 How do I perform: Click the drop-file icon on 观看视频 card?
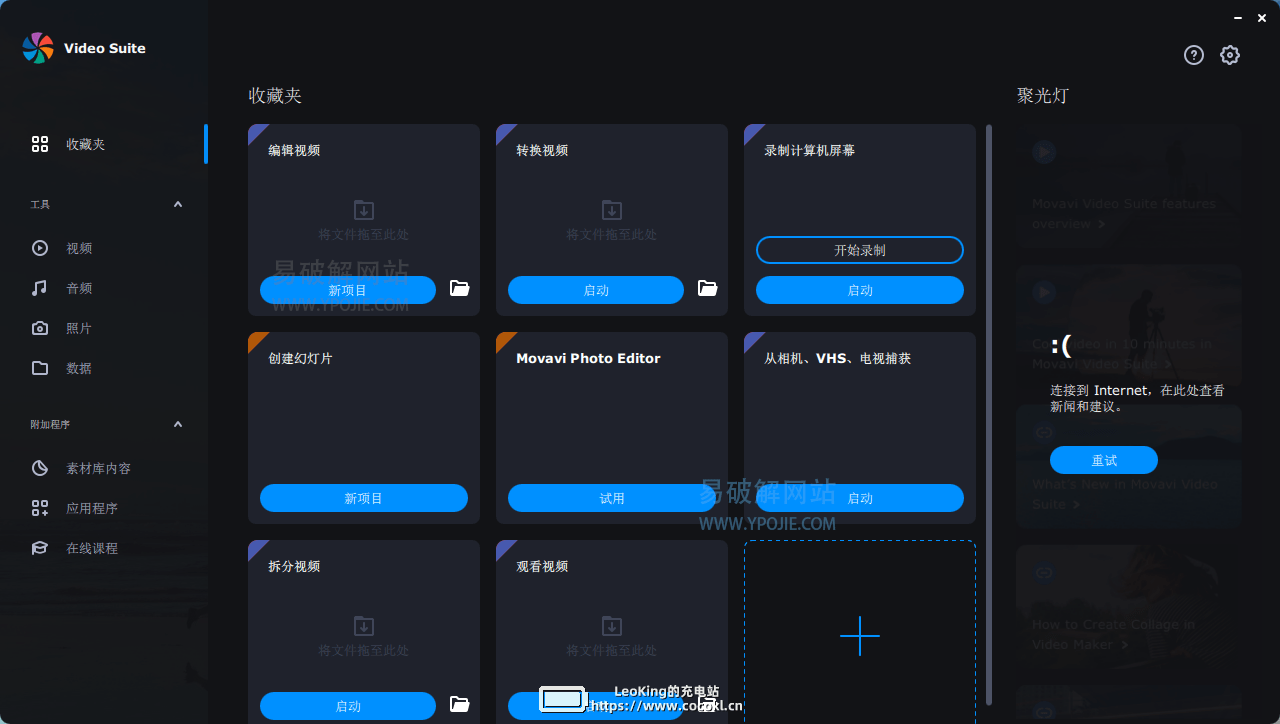coord(612,626)
